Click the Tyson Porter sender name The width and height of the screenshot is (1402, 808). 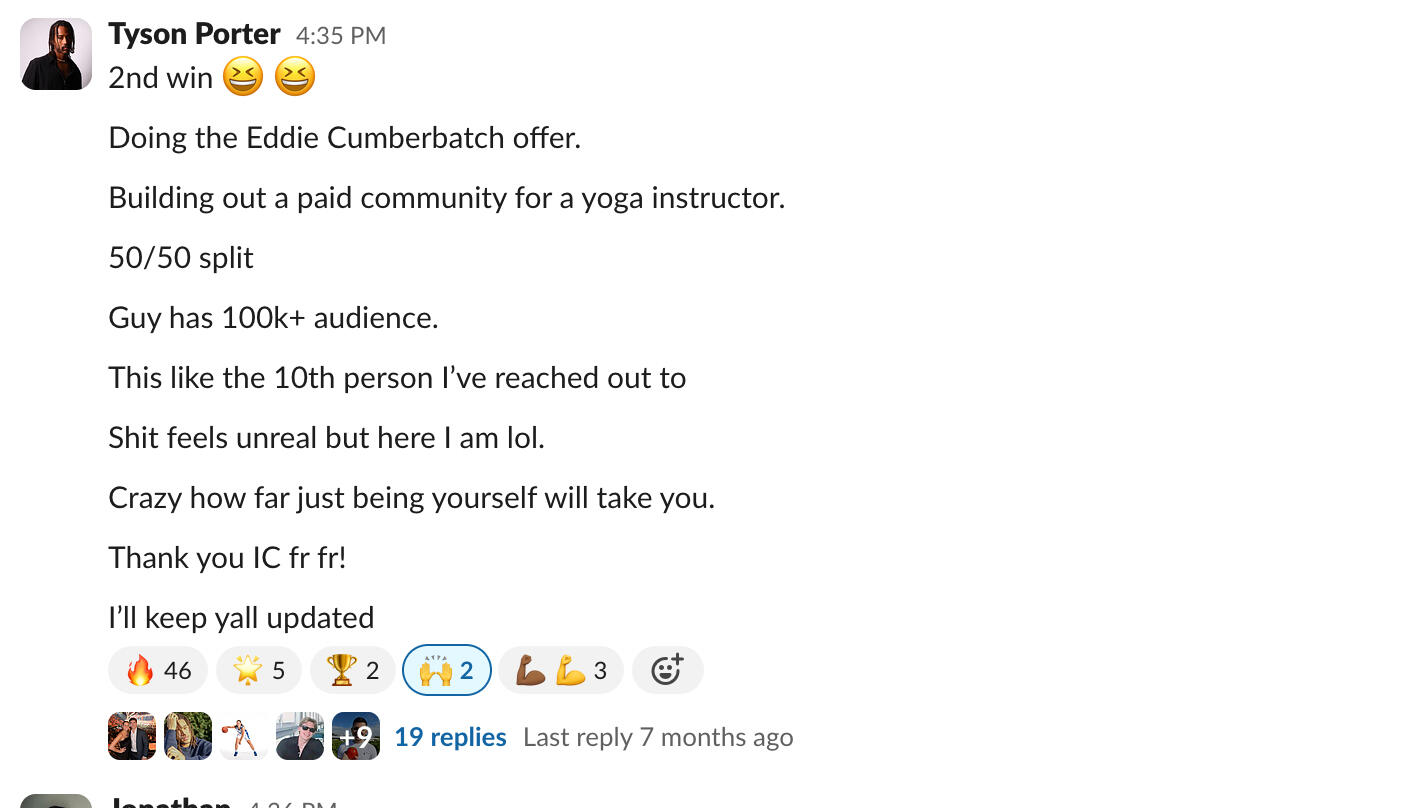point(194,34)
